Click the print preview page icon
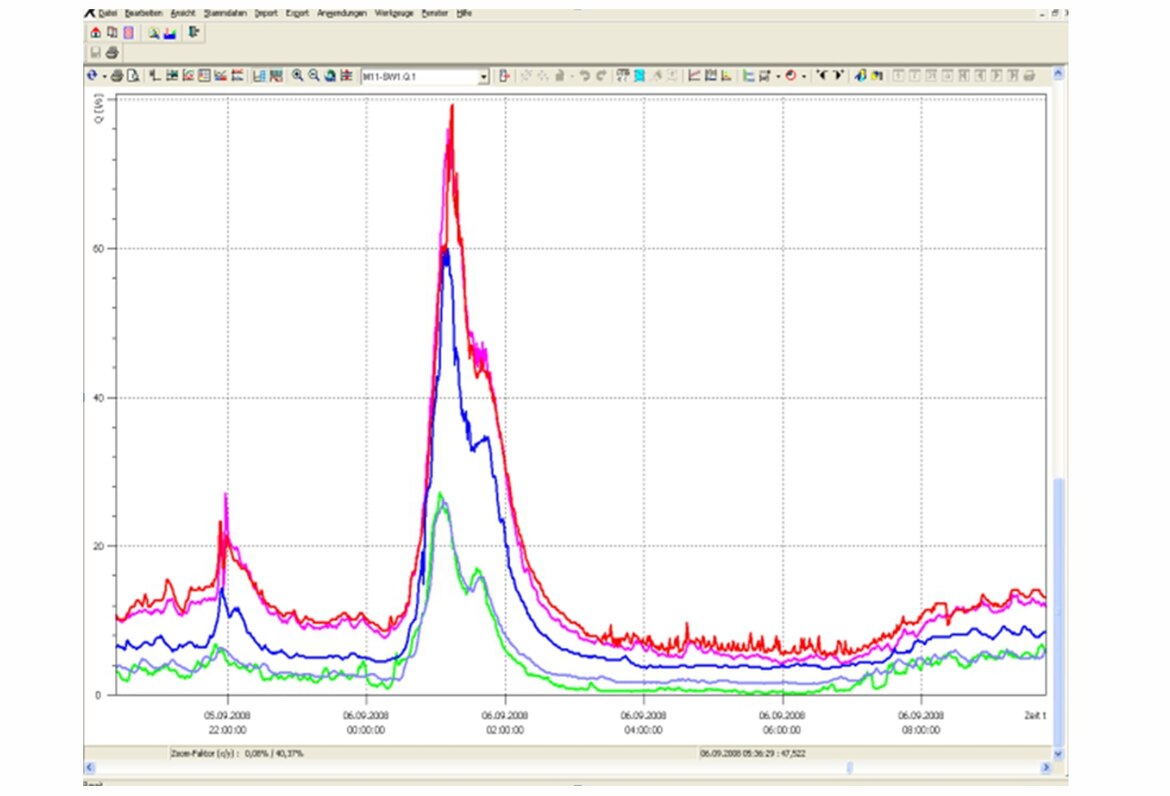 133,76
